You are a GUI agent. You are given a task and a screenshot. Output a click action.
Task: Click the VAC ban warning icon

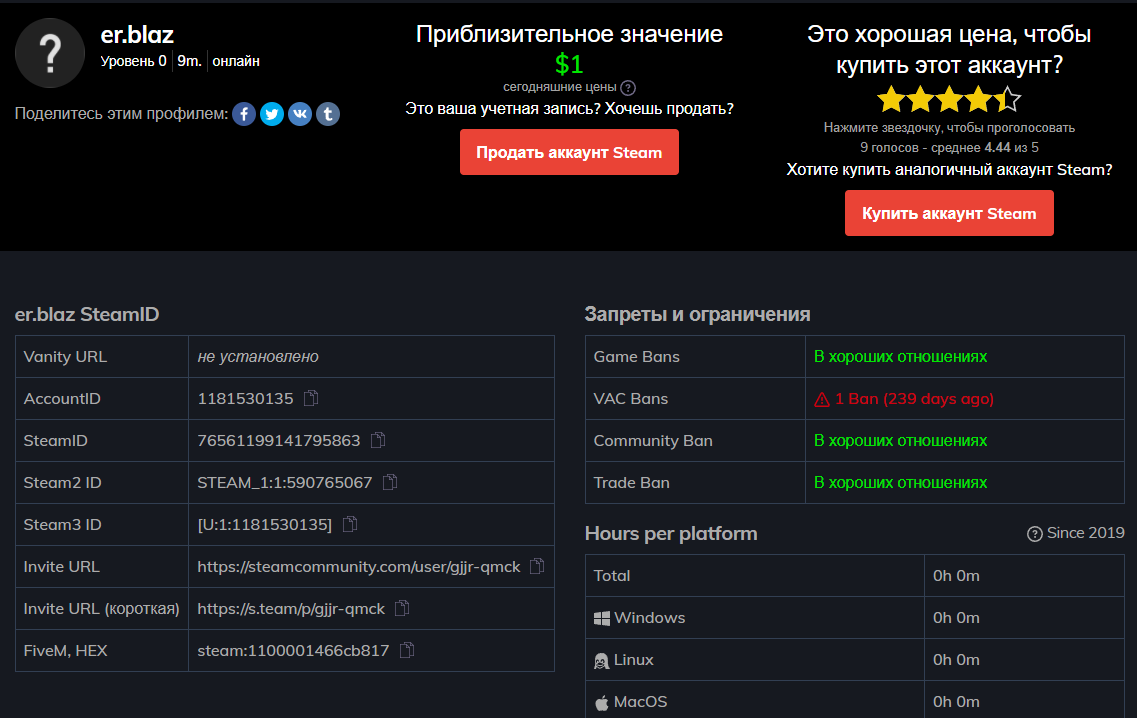pyautogui.click(x=822, y=400)
